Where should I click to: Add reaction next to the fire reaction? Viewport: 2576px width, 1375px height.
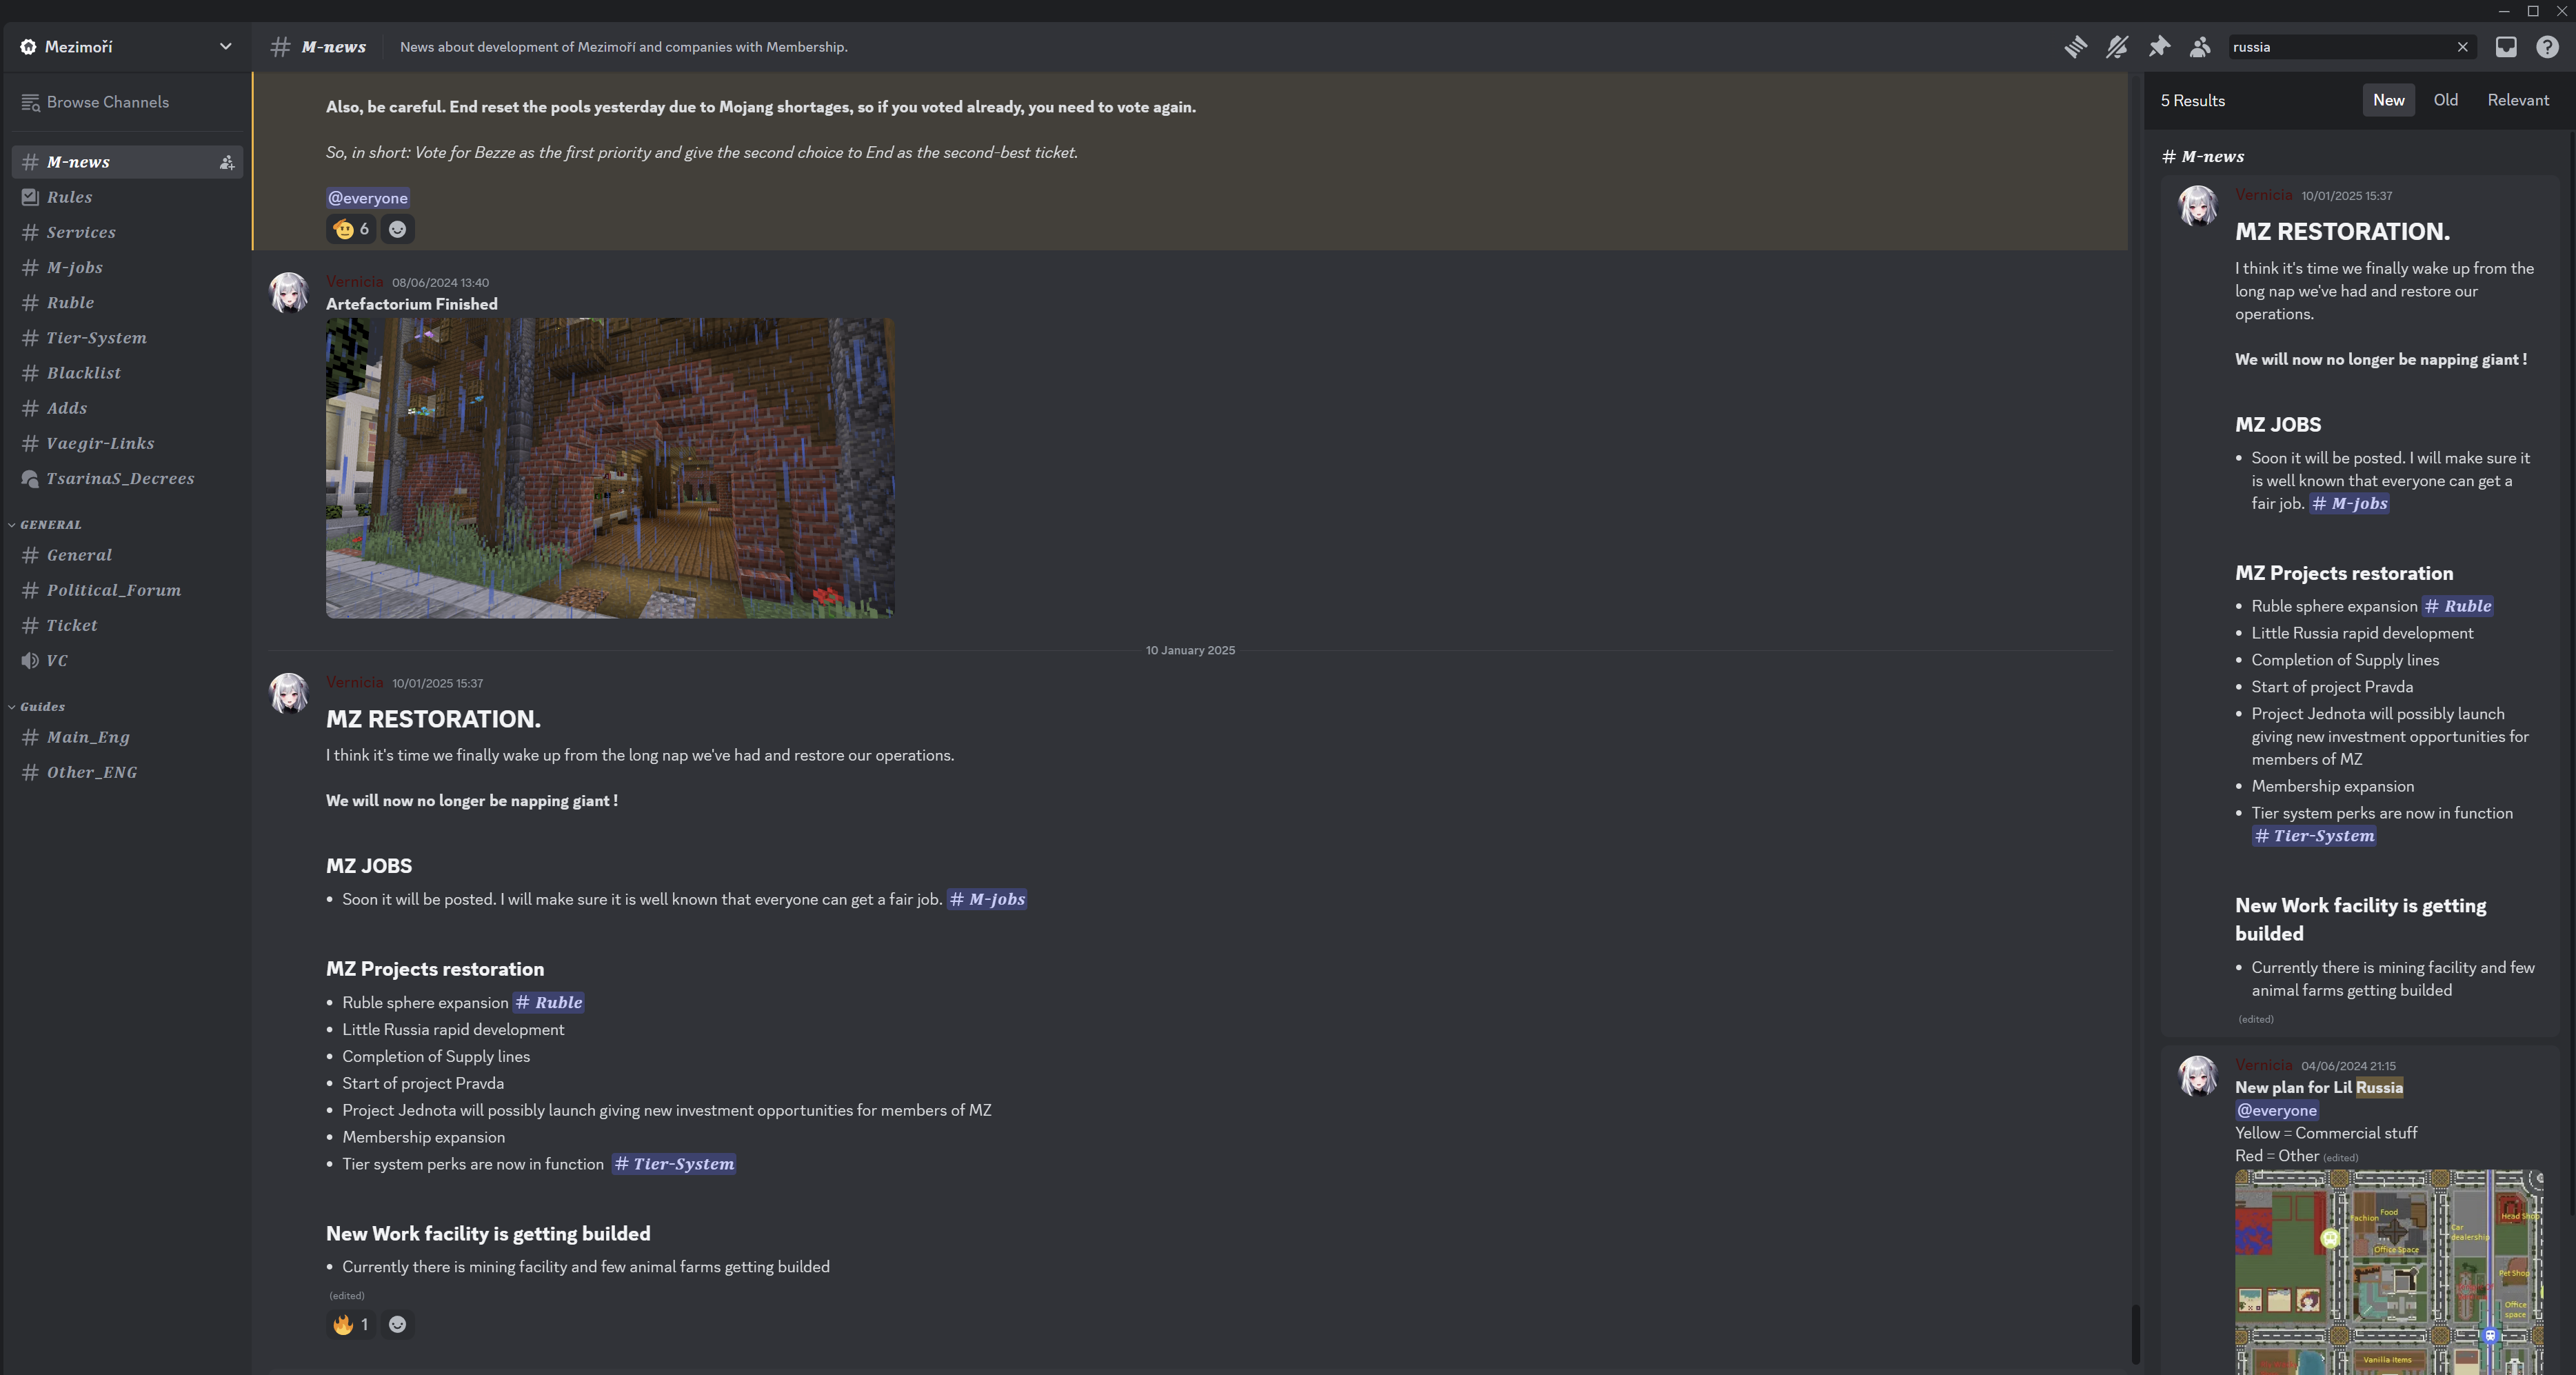click(x=397, y=1324)
